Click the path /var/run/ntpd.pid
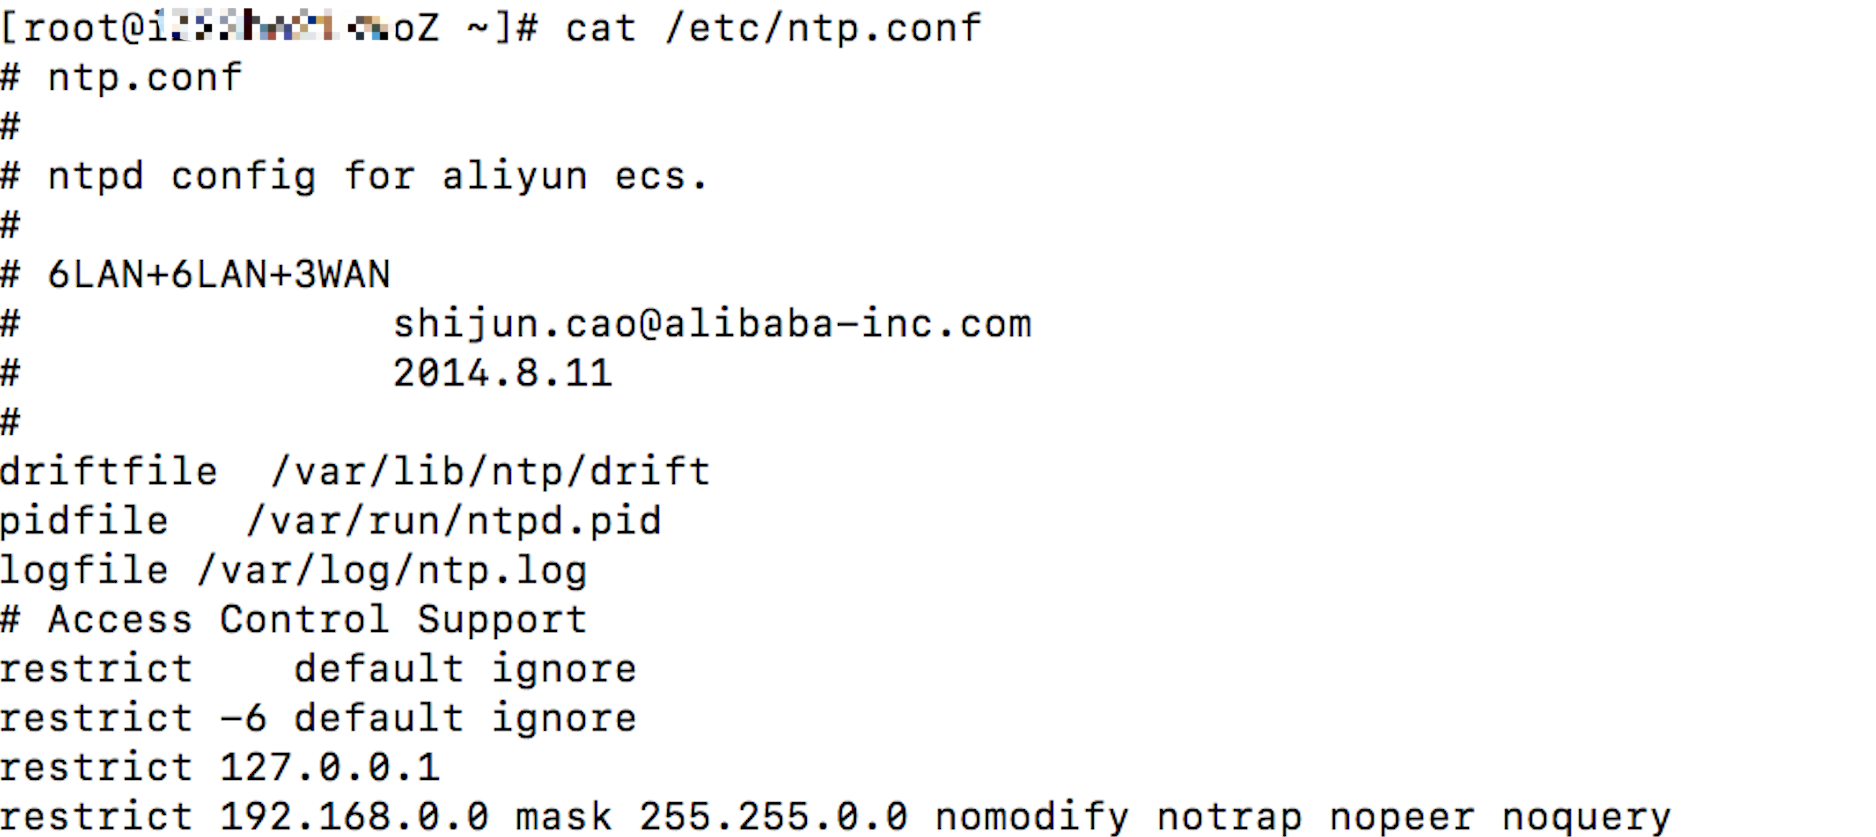The height and width of the screenshot is (837, 1876). (454, 521)
